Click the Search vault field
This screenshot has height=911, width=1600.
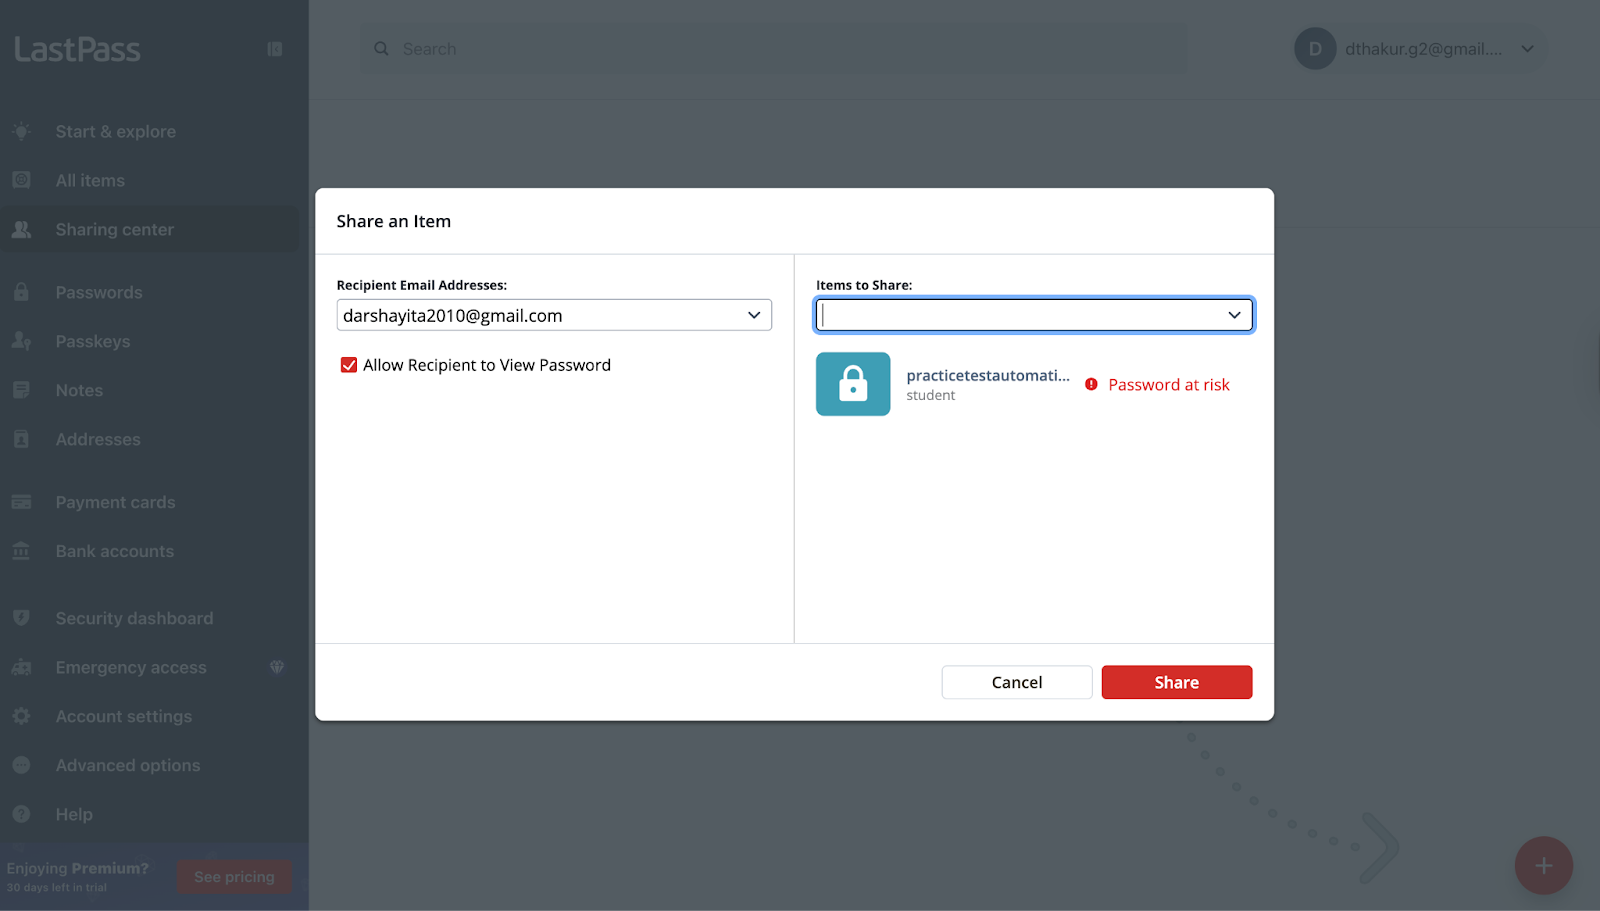tap(775, 49)
